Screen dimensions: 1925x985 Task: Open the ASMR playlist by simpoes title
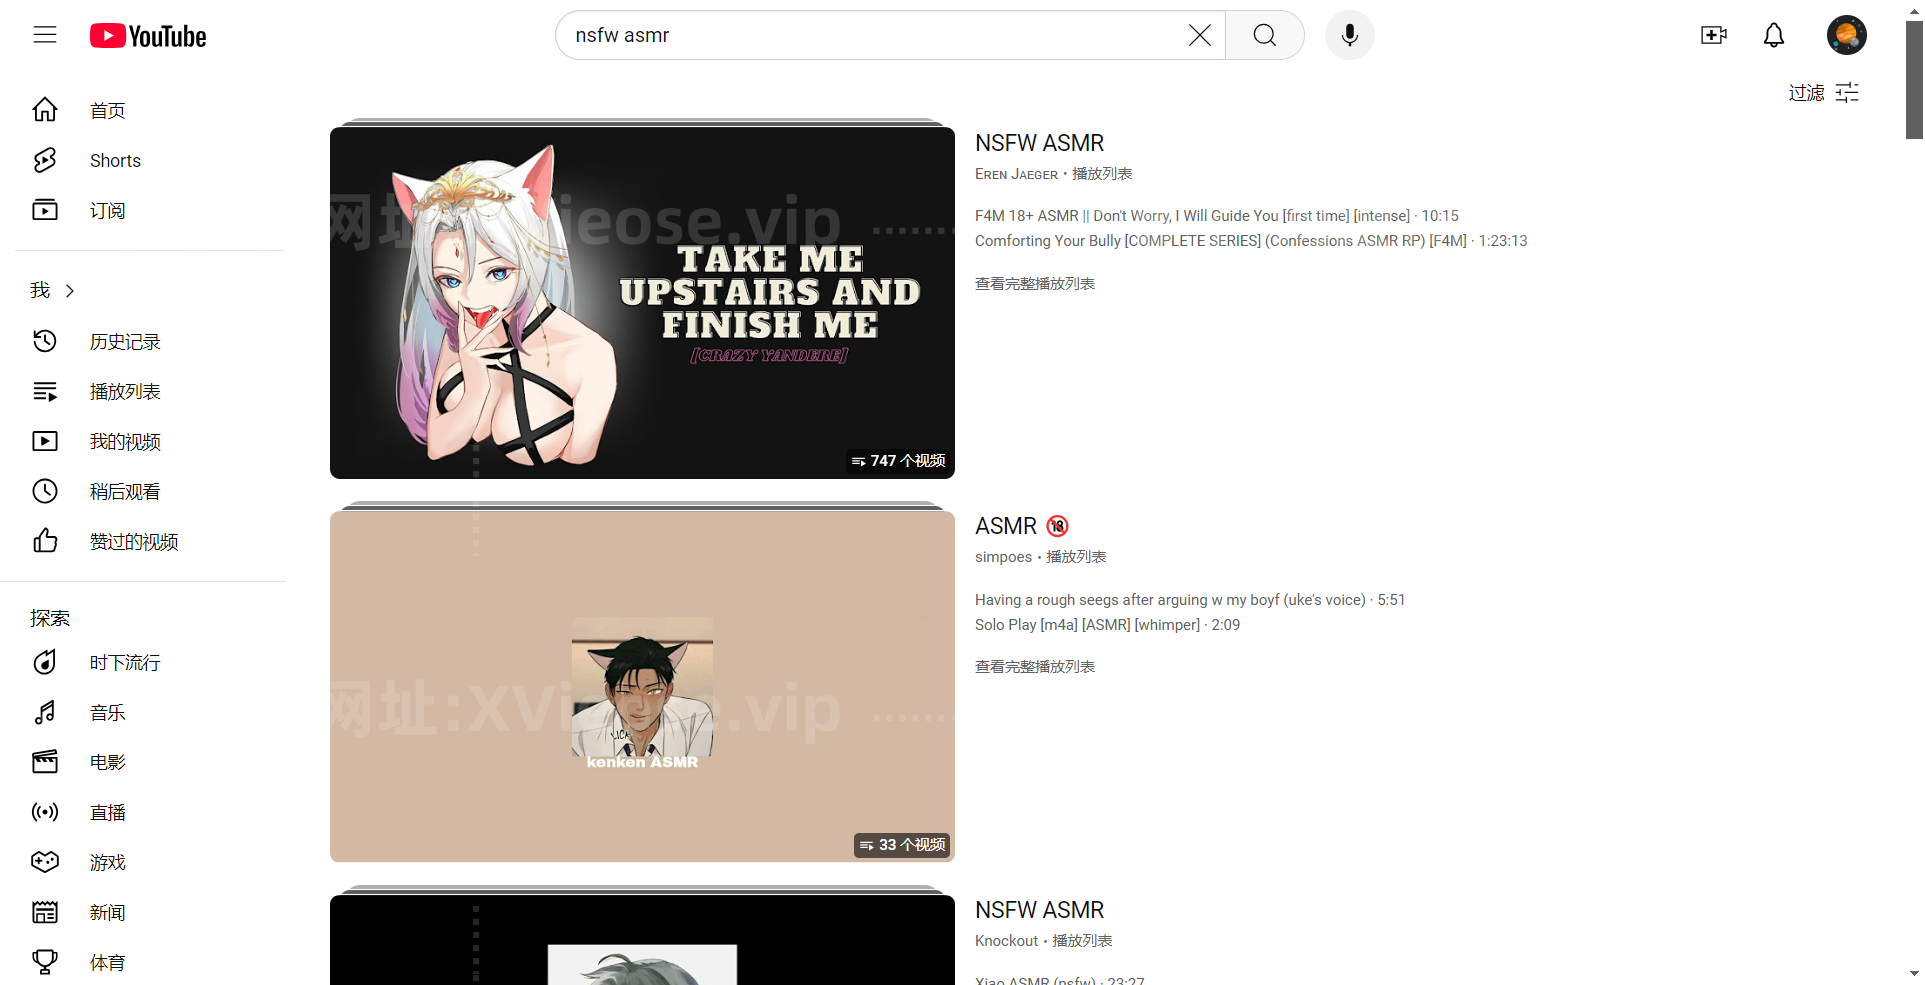1022,526
